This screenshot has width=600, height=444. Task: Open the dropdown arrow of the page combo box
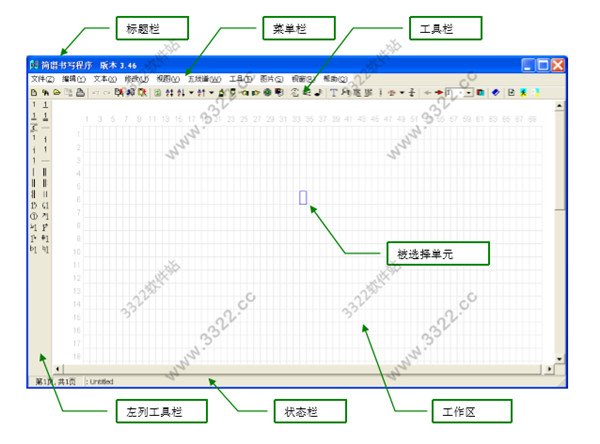[469, 93]
